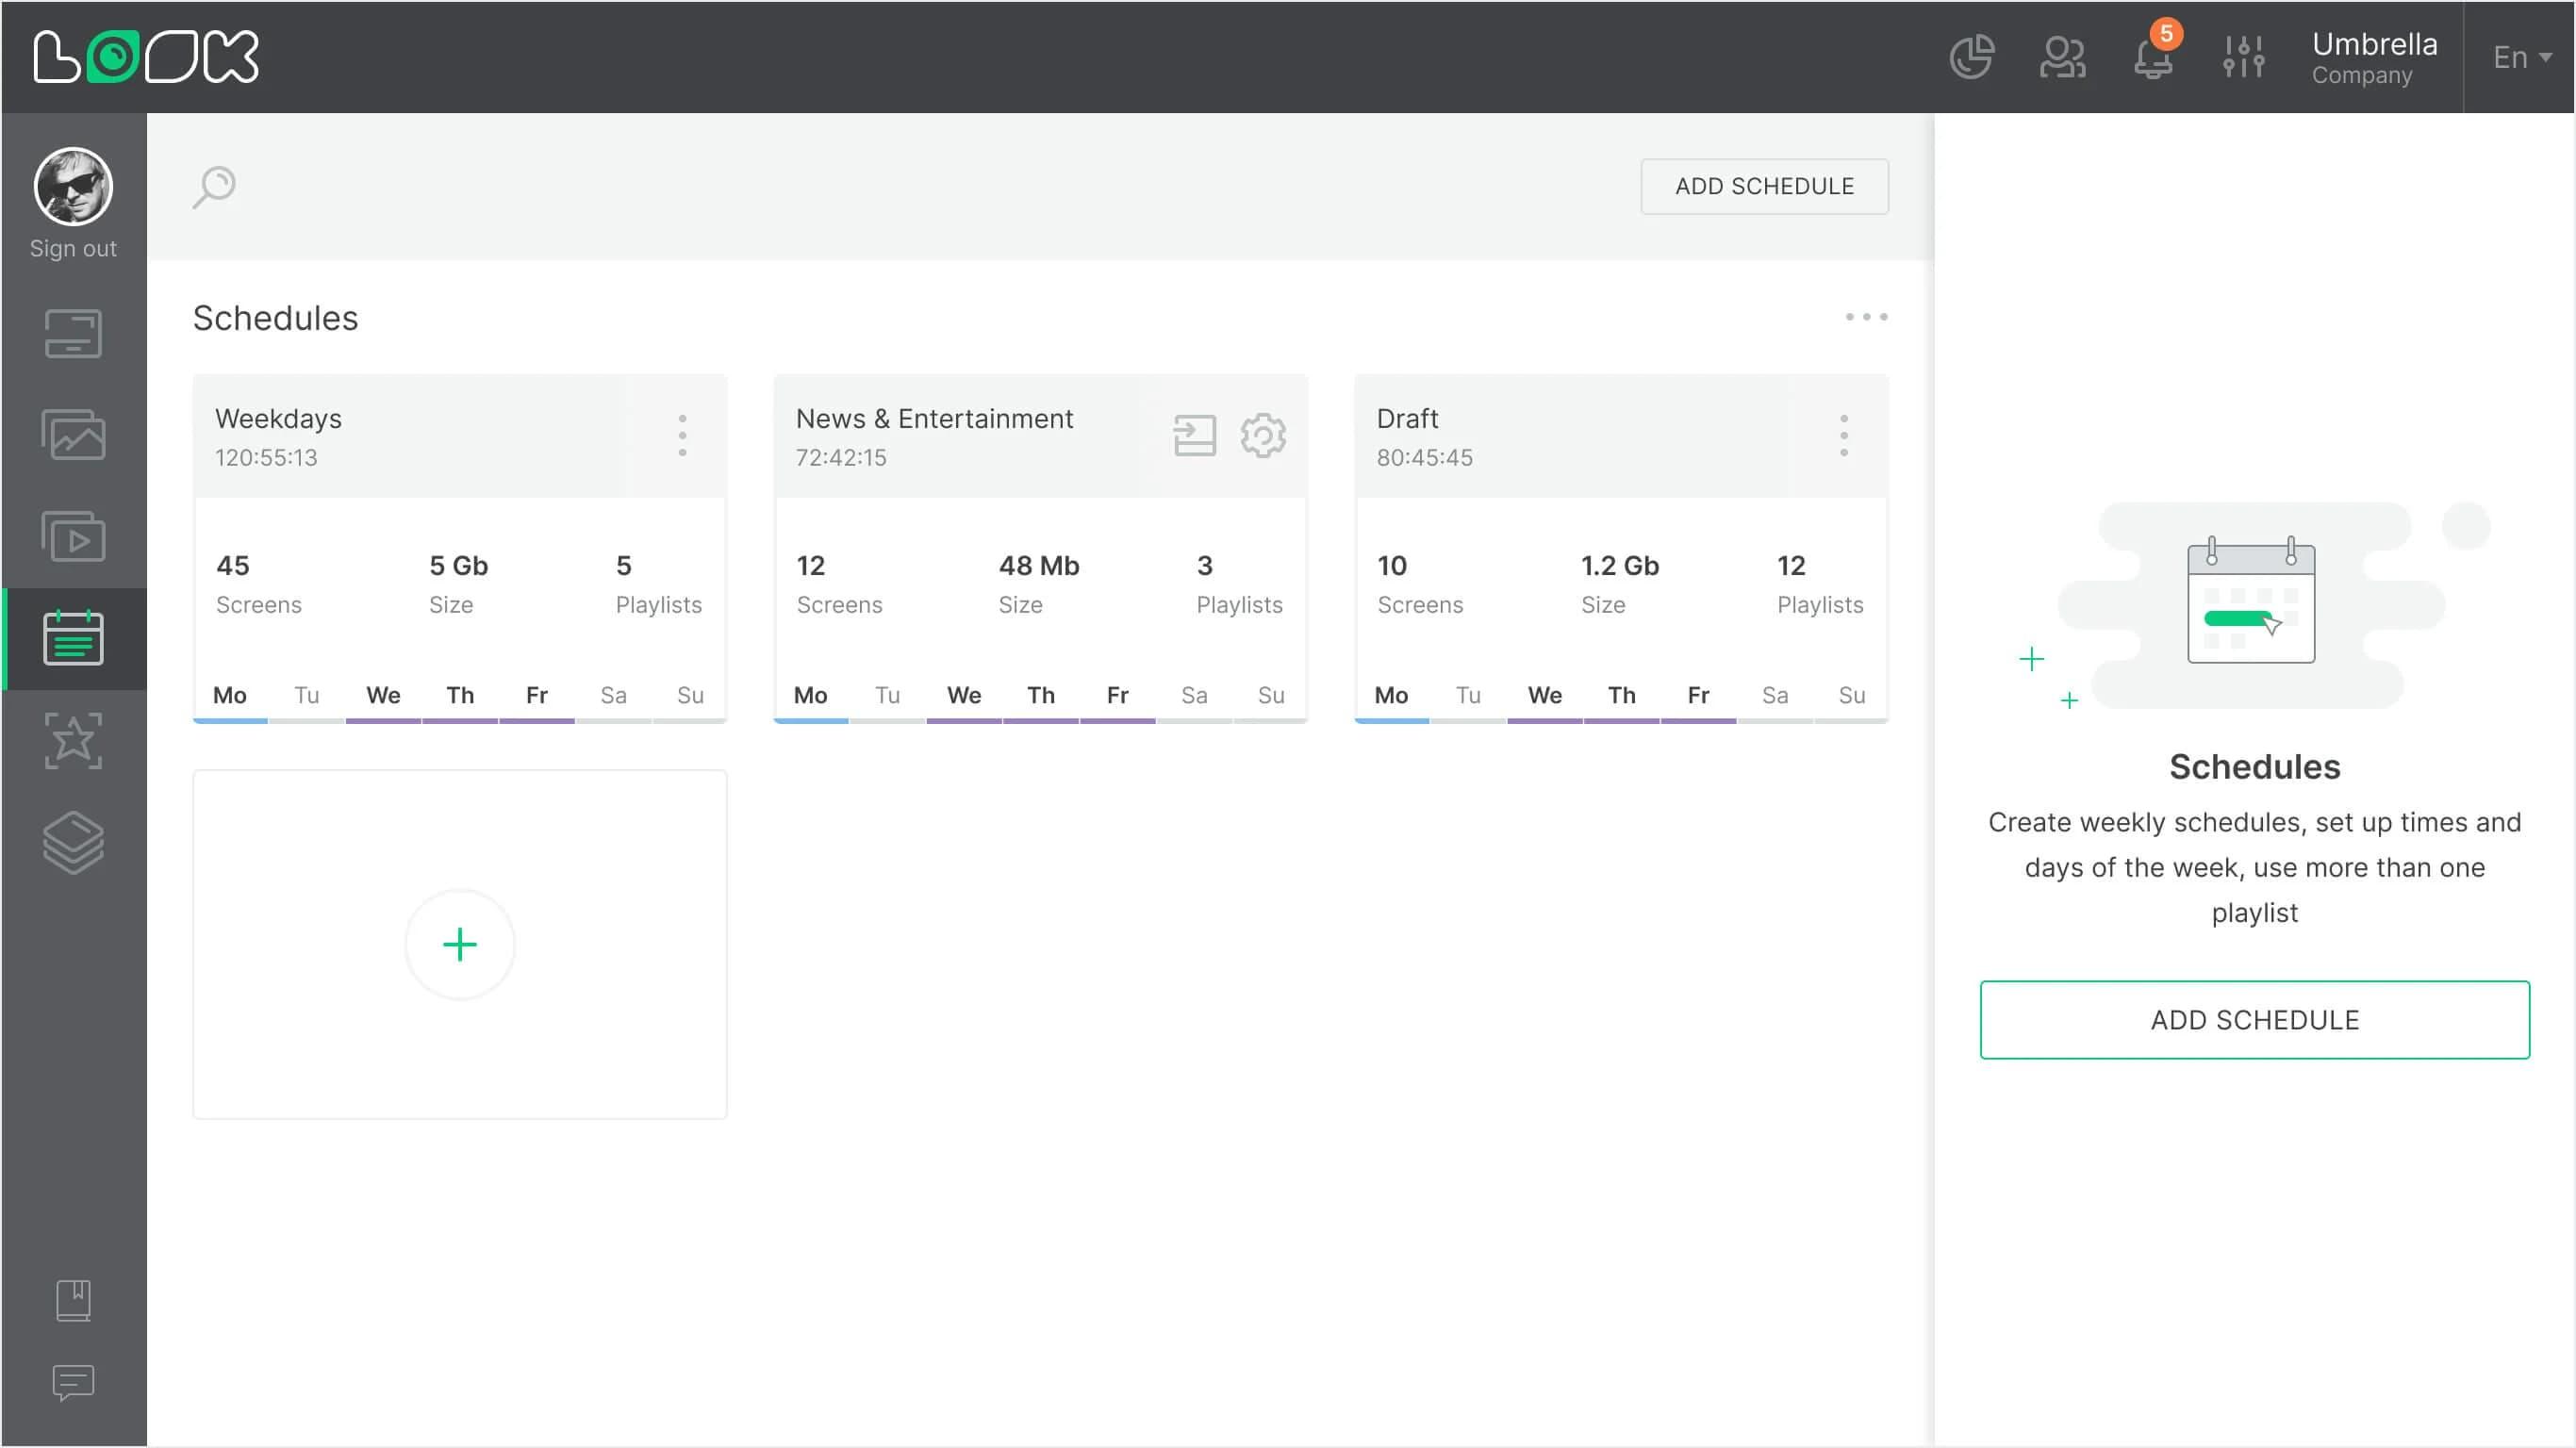2576x1448 pixels.
Task: Click green plus to add new schedule card
Action: click(x=460, y=945)
